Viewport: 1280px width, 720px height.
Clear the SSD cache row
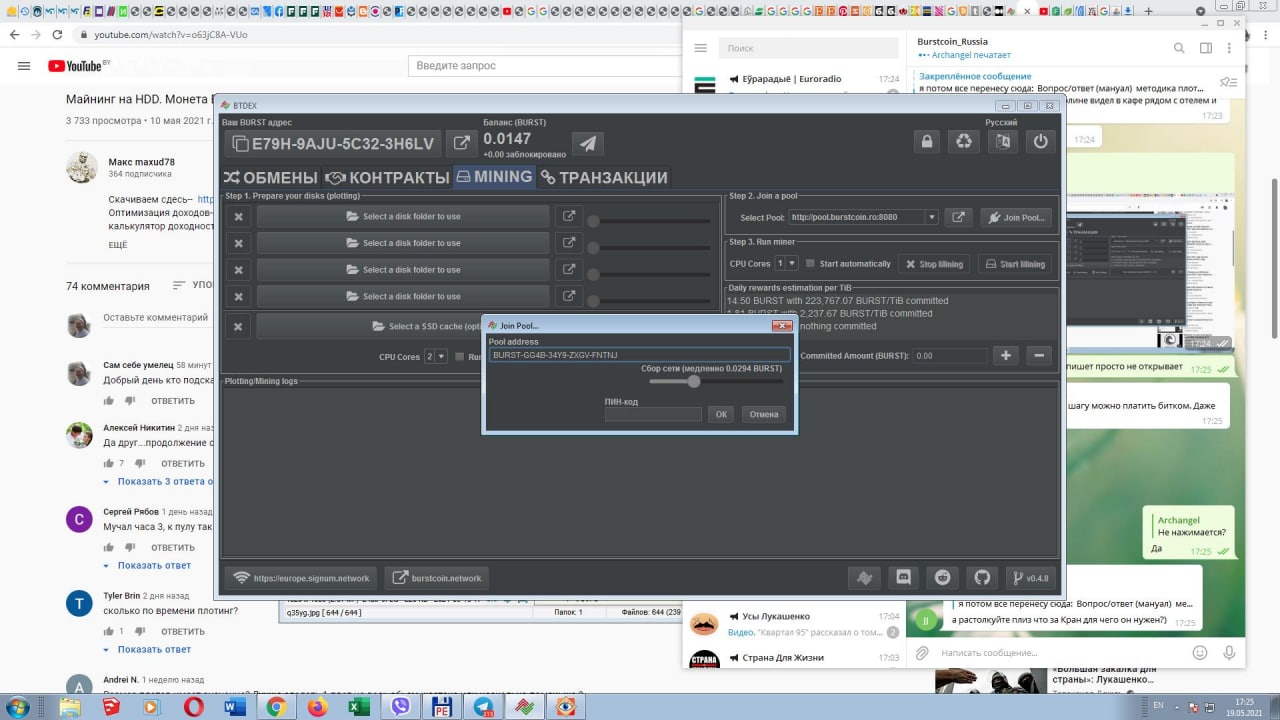click(238, 326)
